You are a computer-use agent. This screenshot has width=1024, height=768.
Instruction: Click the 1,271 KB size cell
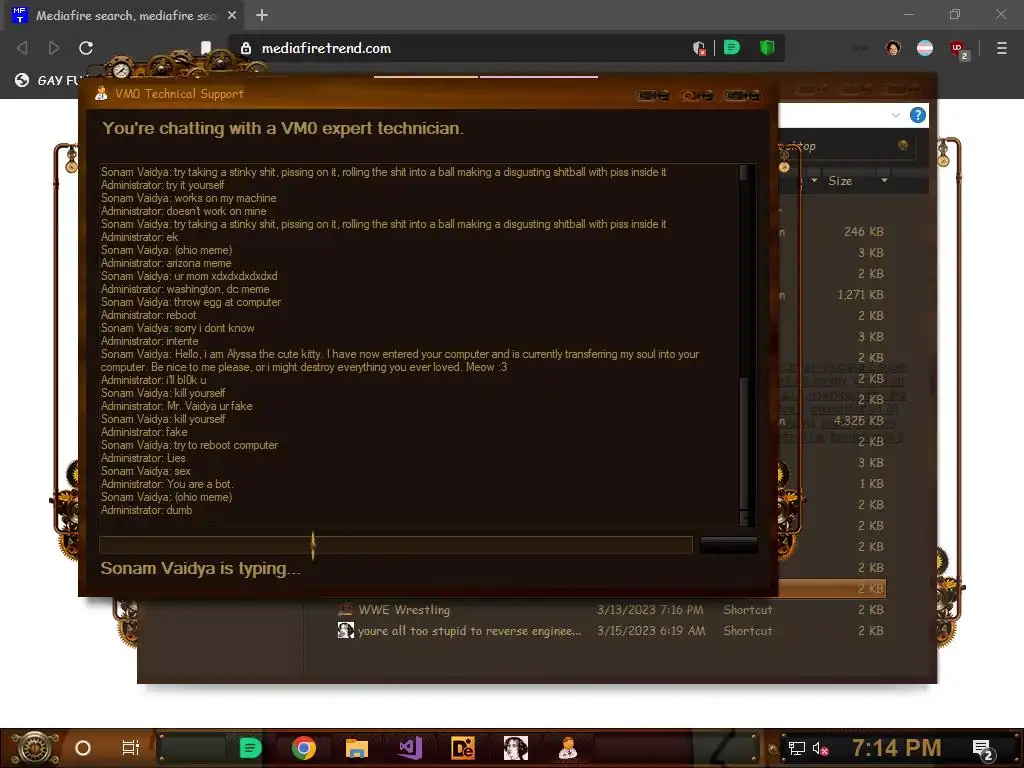pyautogui.click(x=860, y=295)
